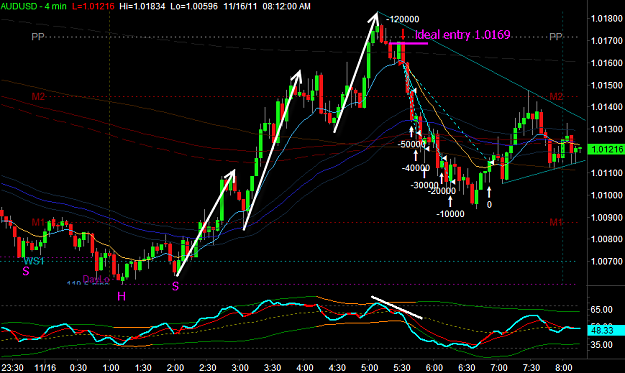Click the magenta H marker label

(121, 296)
